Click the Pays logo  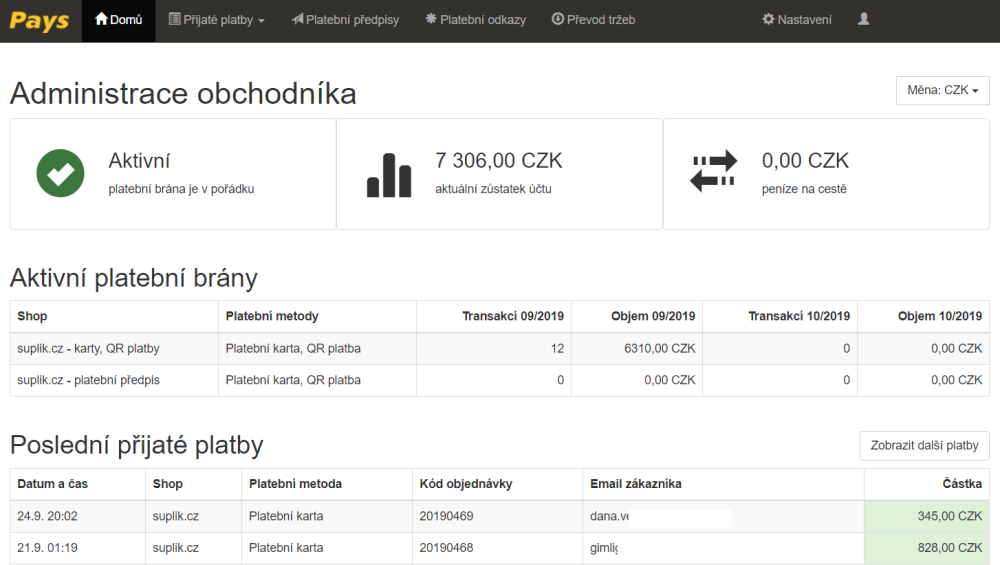click(x=39, y=20)
